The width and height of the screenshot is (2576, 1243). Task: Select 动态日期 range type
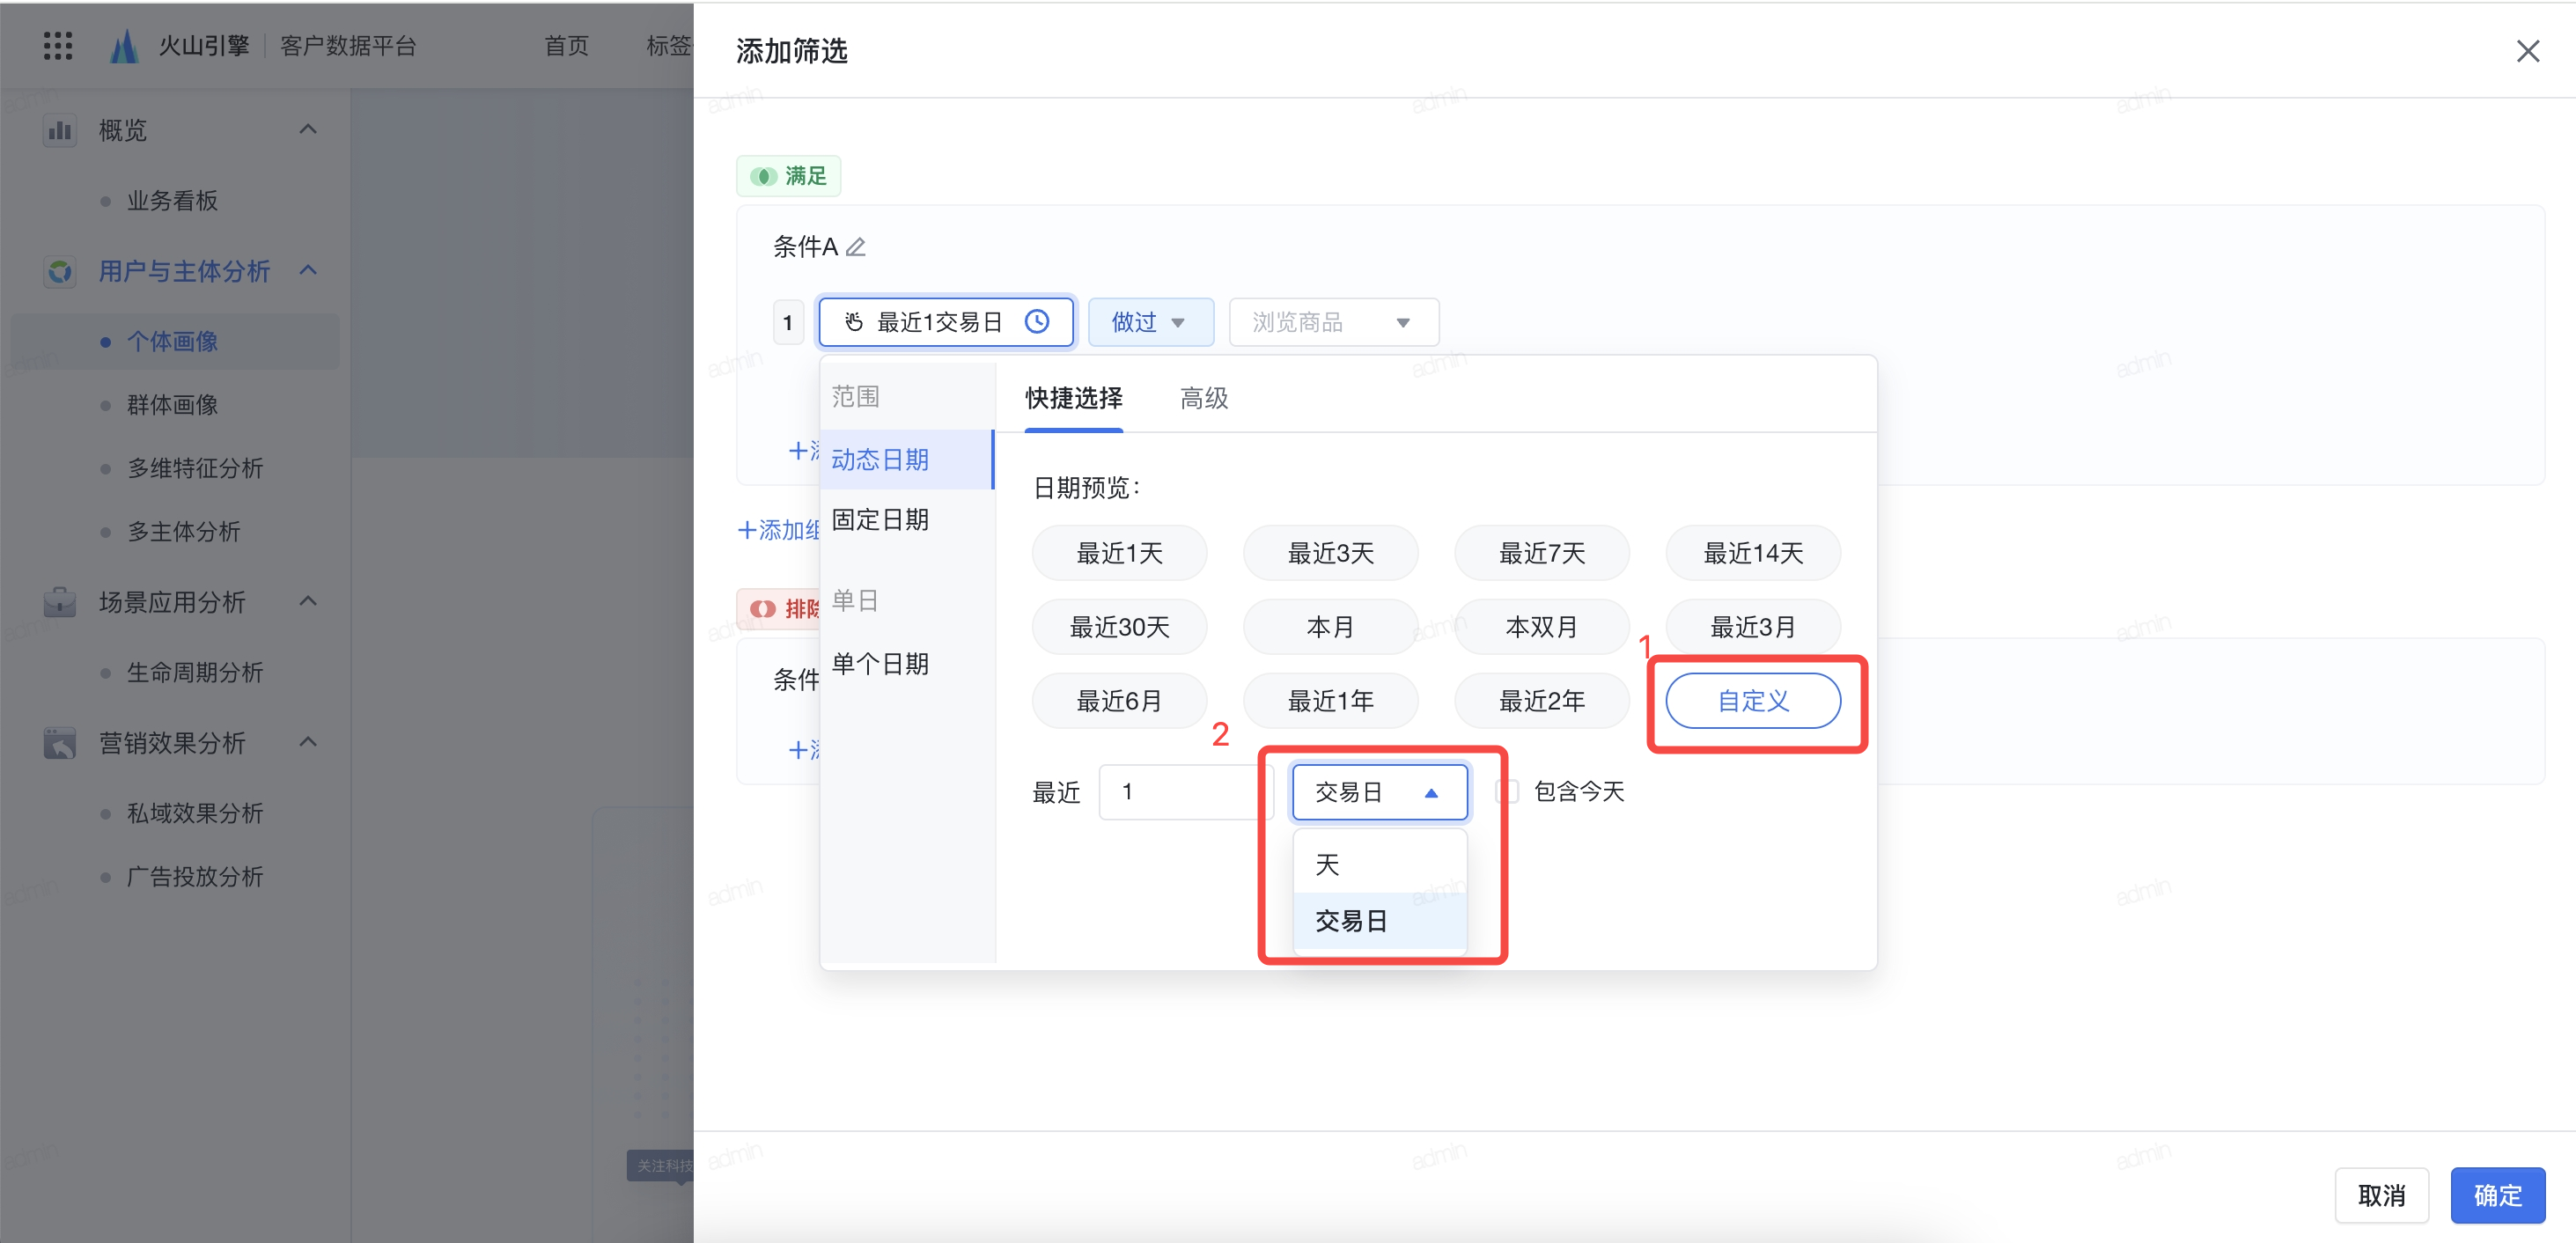(x=907, y=460)
